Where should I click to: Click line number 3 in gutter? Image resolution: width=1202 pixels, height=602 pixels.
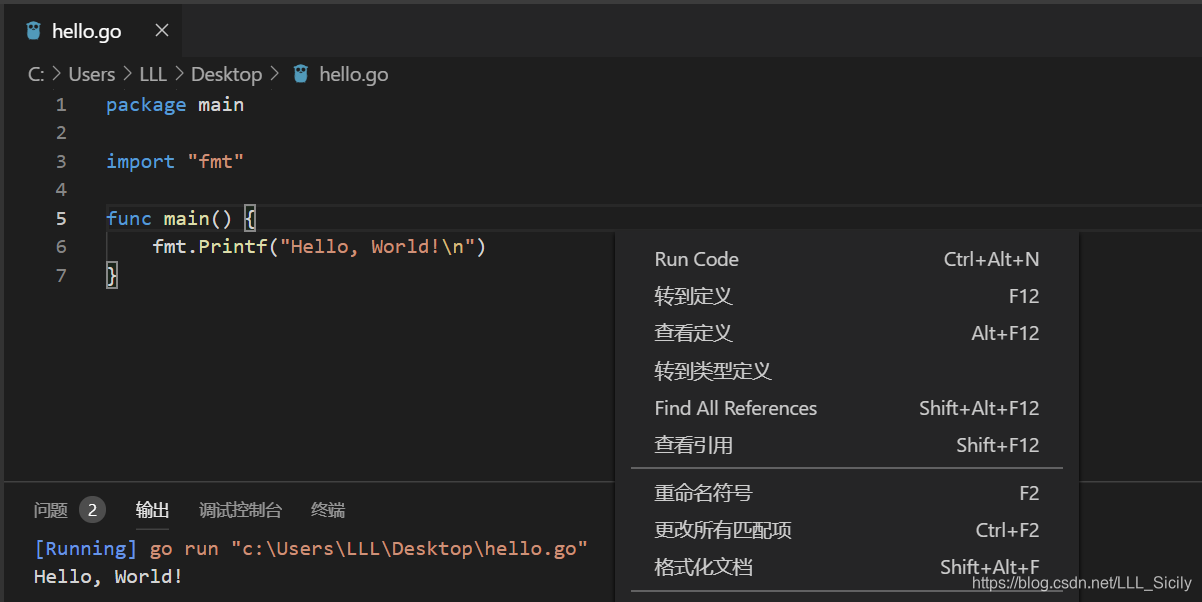click(61, 161)
